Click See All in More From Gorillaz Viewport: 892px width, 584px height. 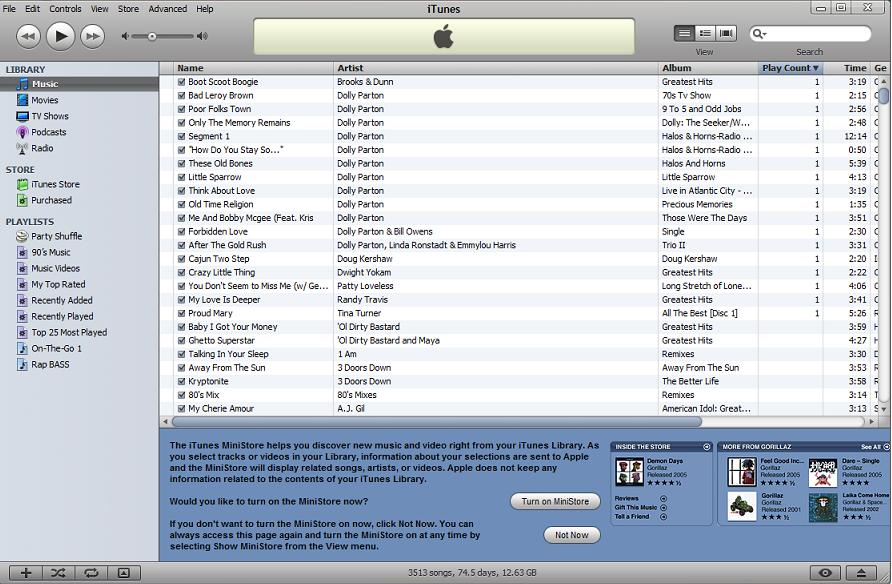click(874, 447)
